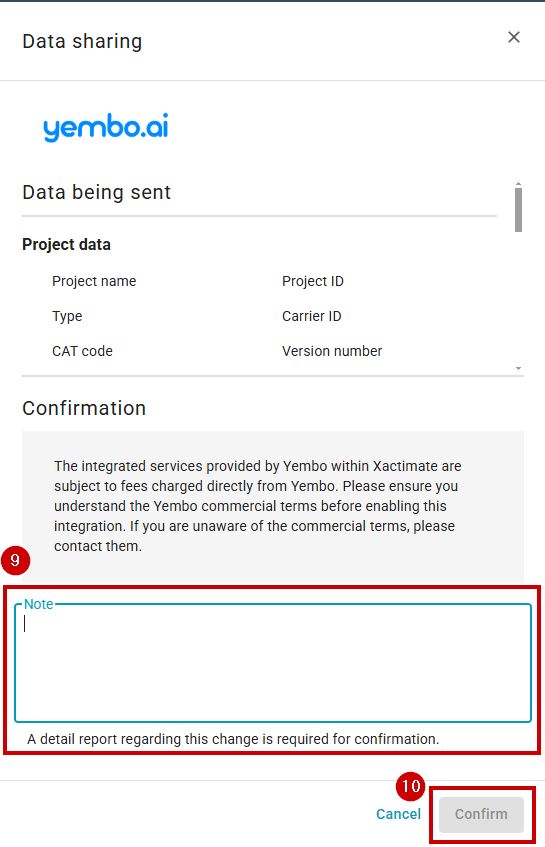Click the scrollbar down arrow
Screen dimensions: 545x847
519,368
